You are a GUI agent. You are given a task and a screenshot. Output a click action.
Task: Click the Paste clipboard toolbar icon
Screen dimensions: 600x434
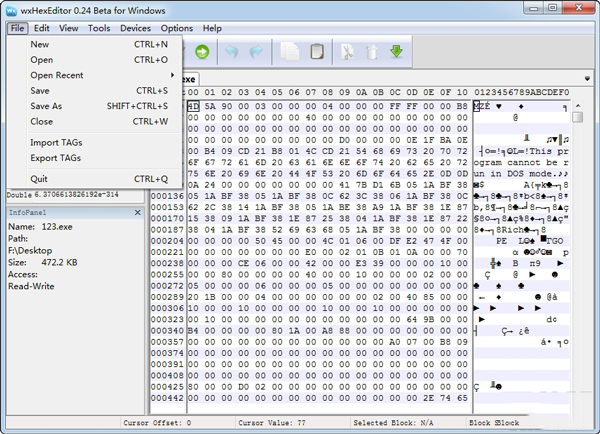point(317,51)
